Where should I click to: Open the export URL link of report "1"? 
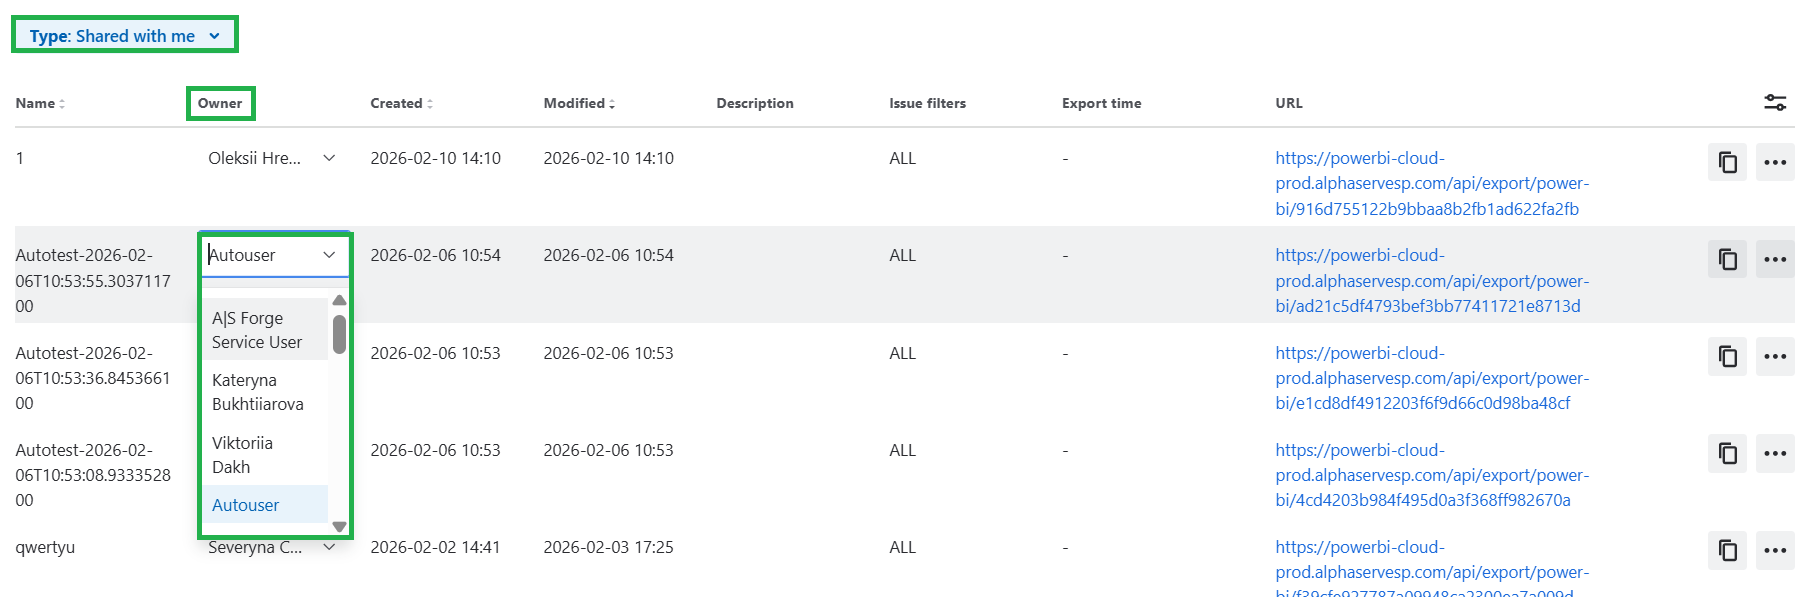(x=1432, y=183)
